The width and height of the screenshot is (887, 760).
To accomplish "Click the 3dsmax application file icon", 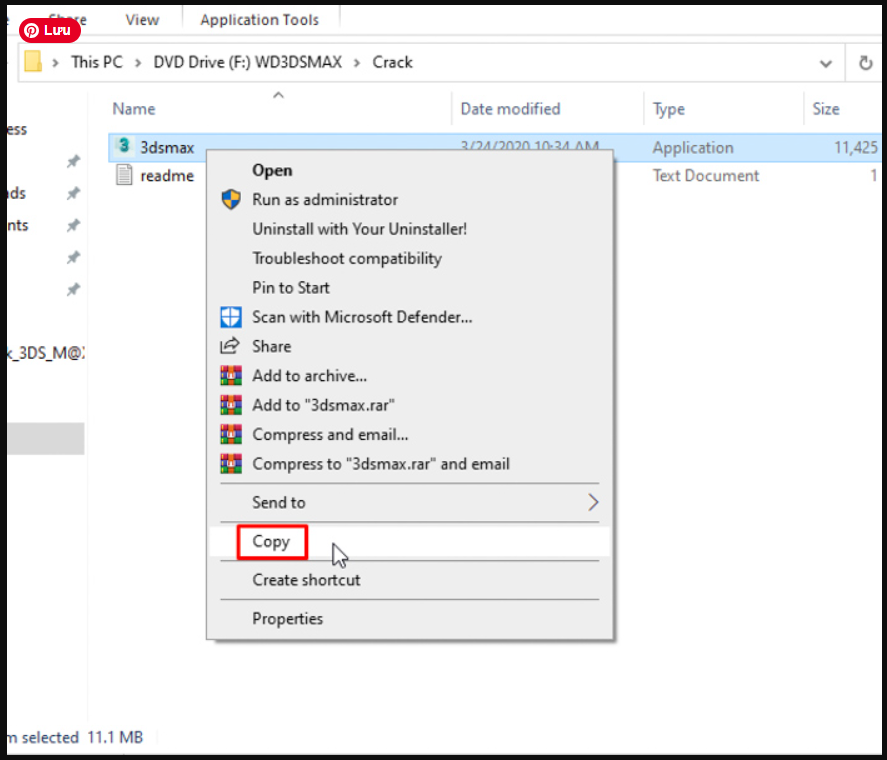I will (124, 147).
